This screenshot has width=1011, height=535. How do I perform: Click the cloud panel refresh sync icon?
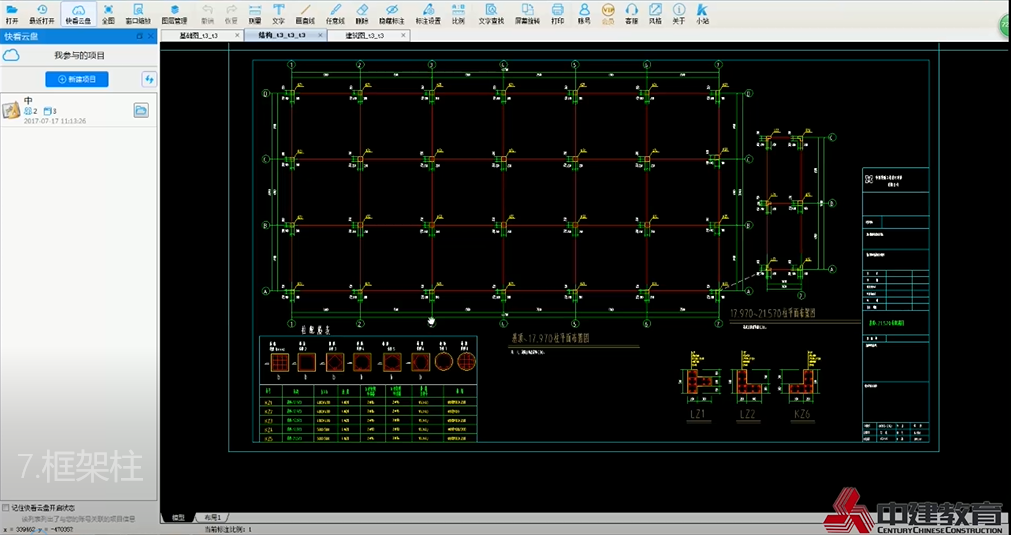(x=149, y=79)
